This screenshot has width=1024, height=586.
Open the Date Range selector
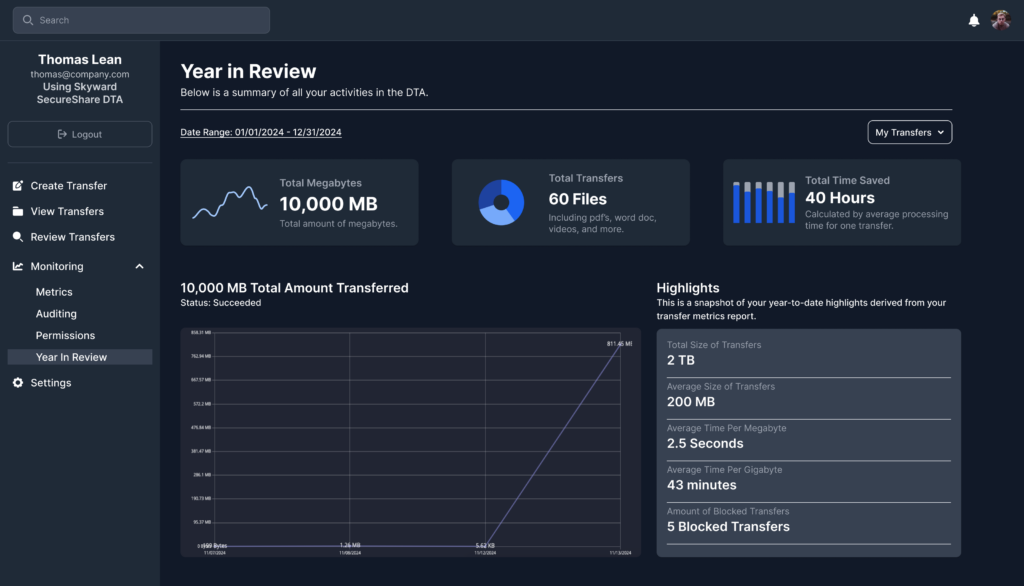point(261,132)
